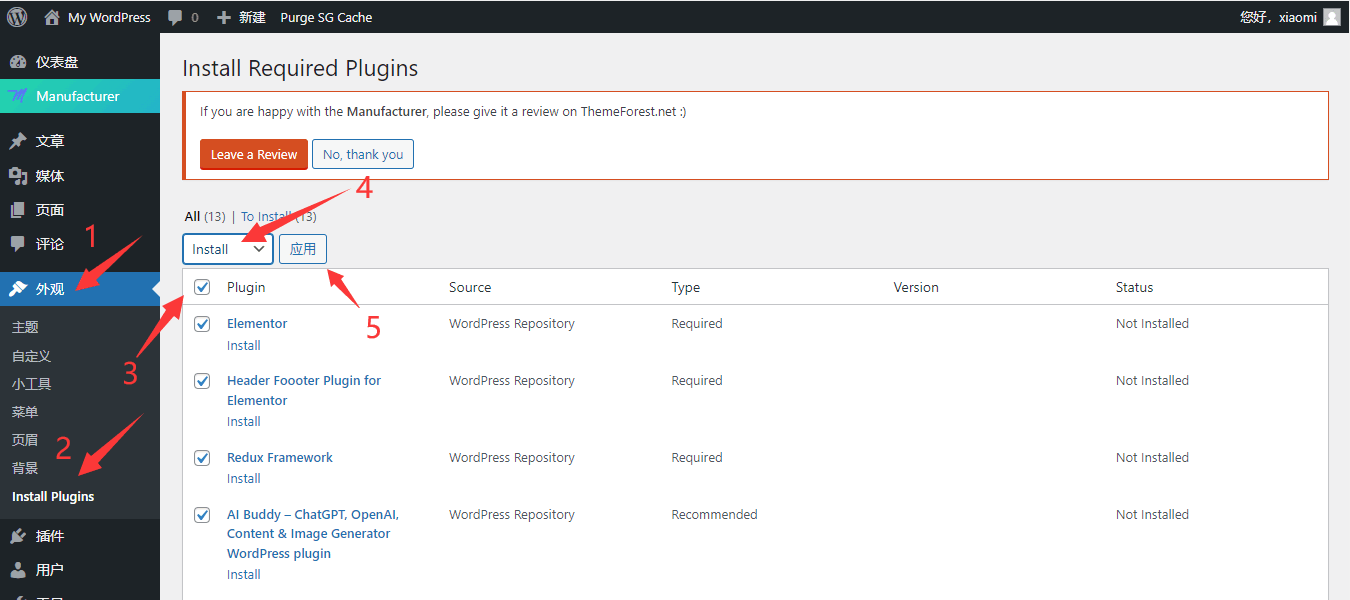This screenshot has width=1350, height=600.
Task: Open the site home icon
Action: (x=52, y=17)
